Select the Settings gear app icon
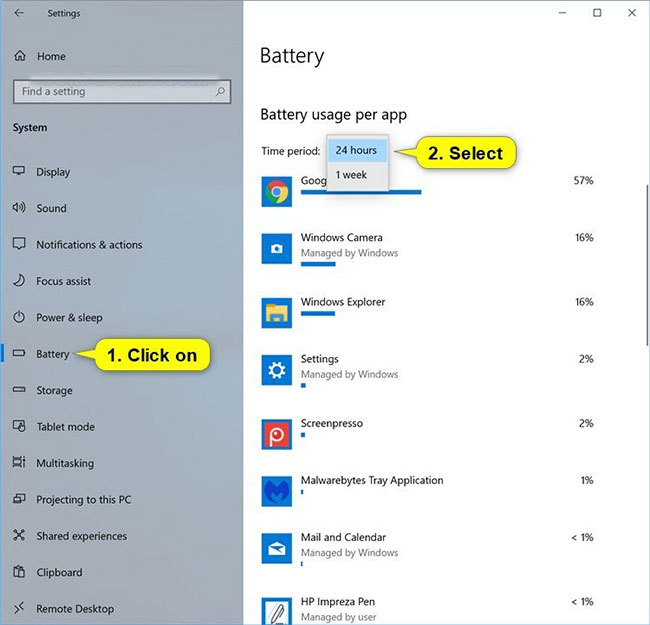This screenshot has height=625, width=650. pyautogui.click(x=276, y=370)
